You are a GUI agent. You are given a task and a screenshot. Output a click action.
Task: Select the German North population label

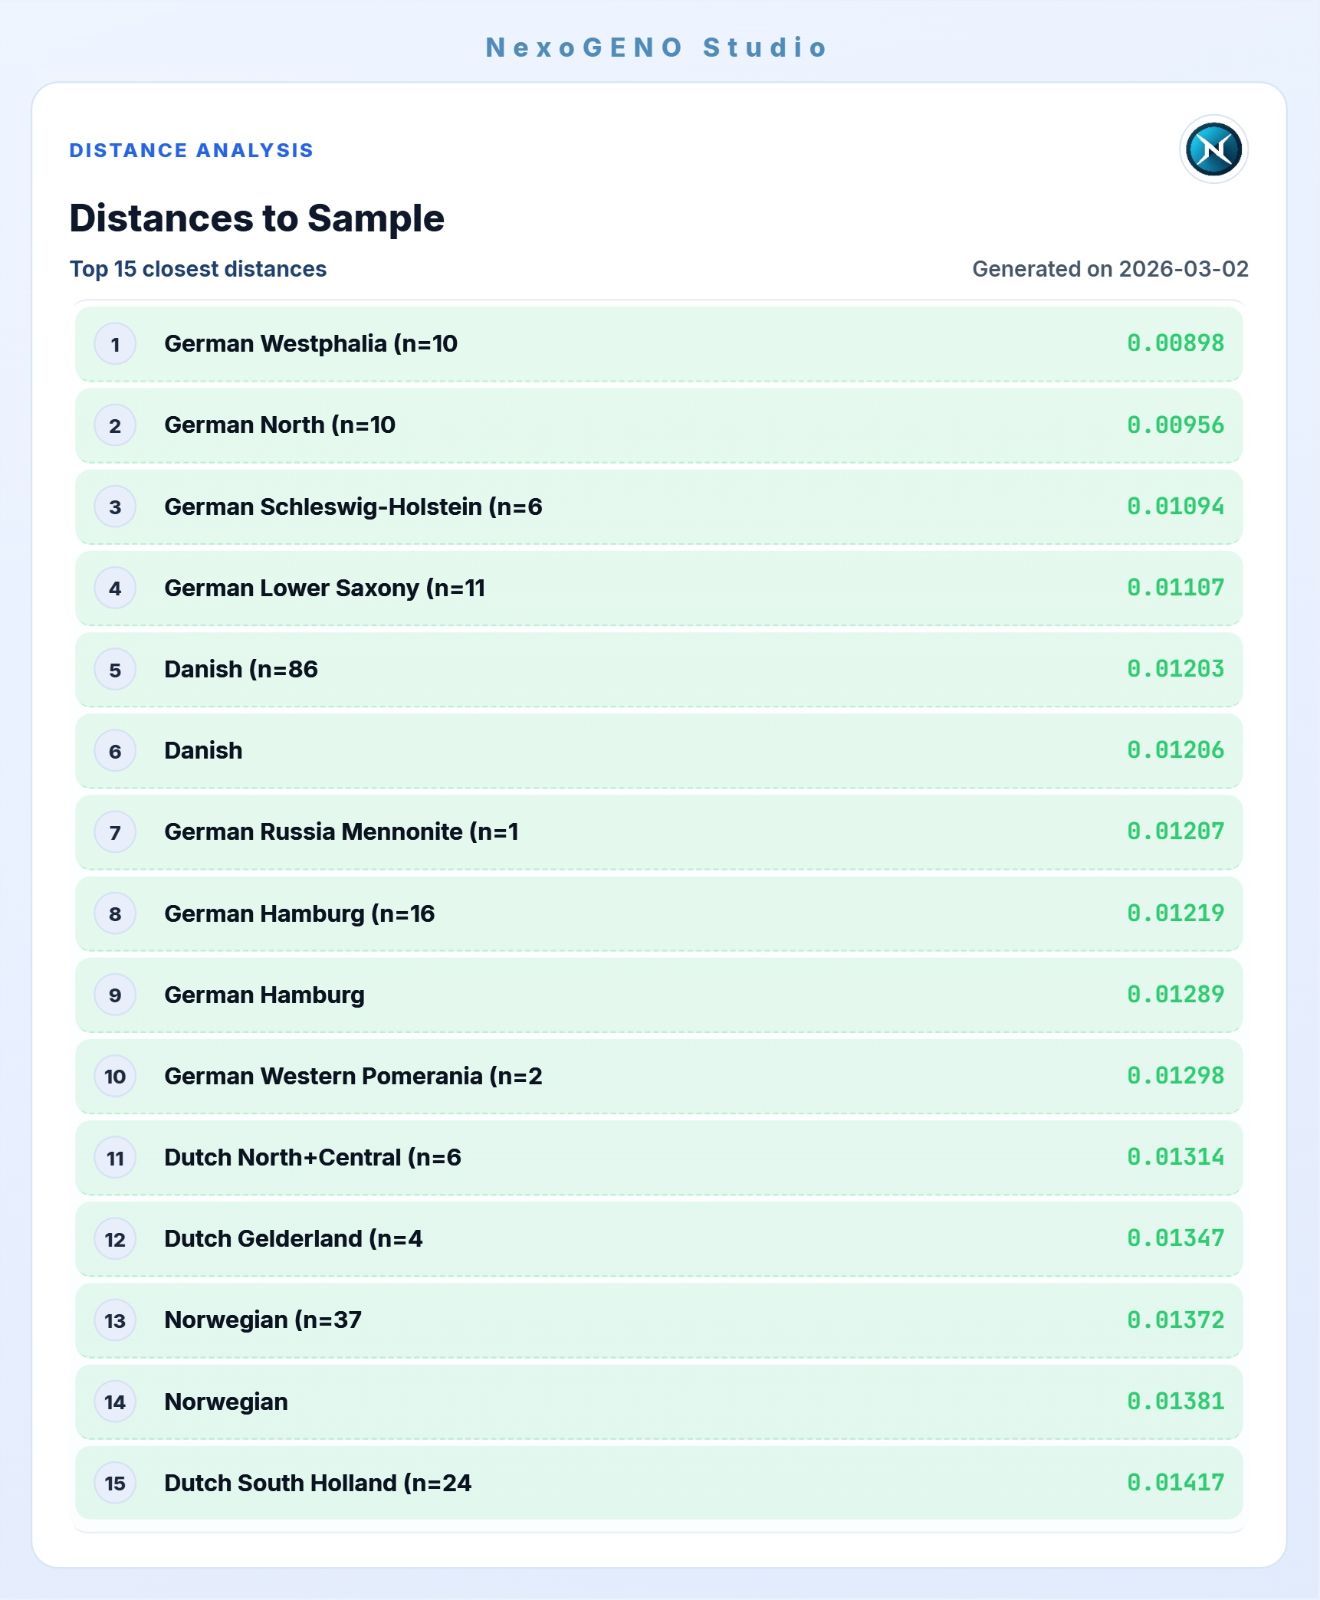pos(279,425)
